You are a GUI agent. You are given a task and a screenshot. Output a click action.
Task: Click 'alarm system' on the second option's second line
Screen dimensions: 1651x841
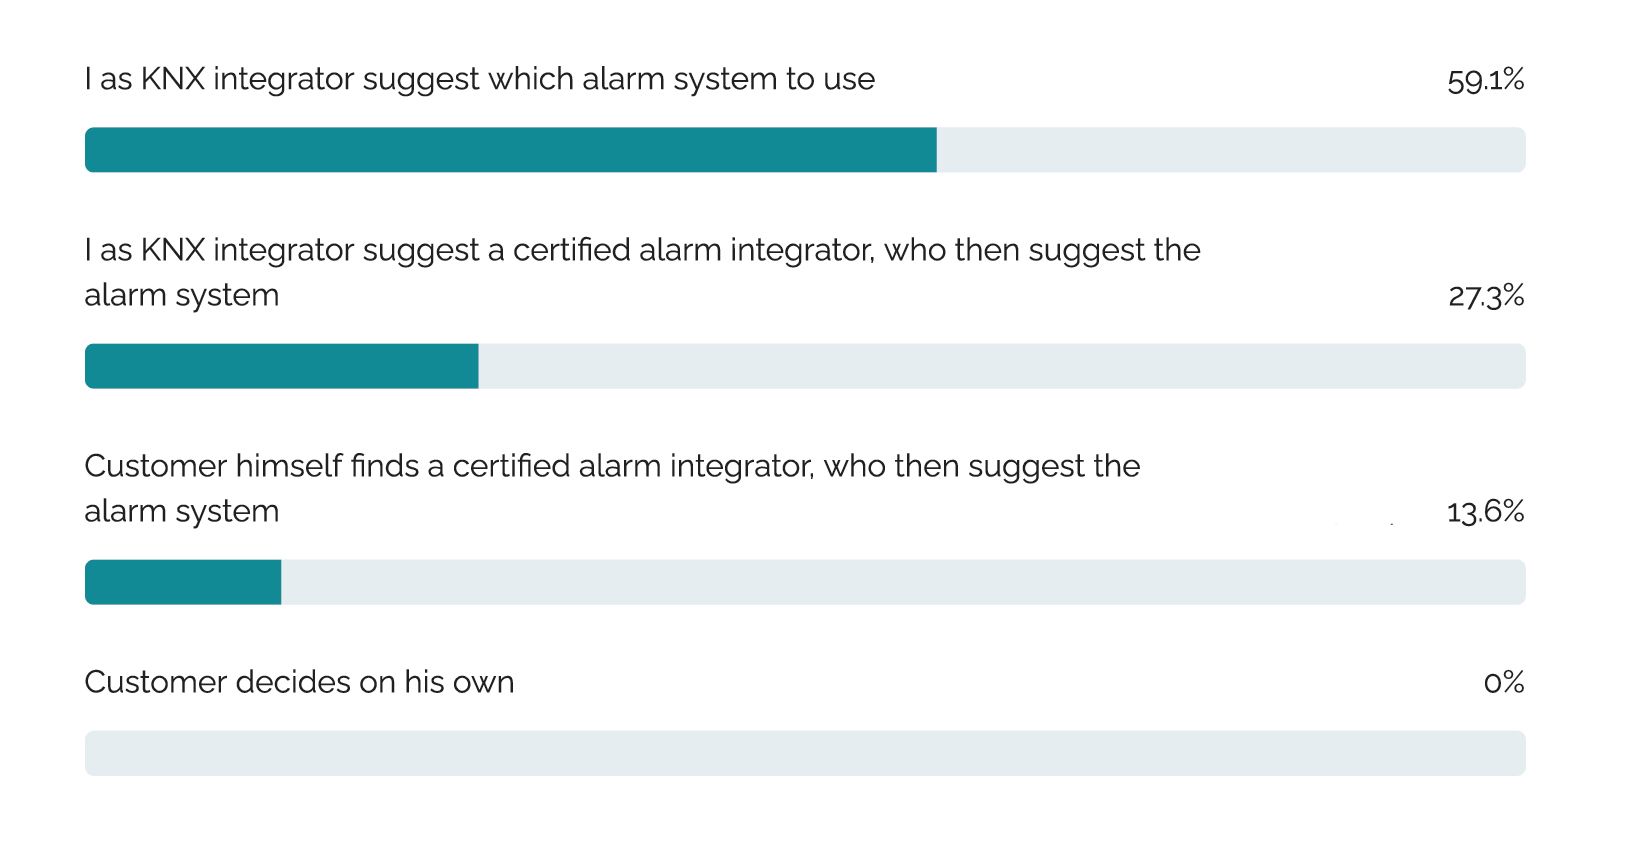(181, 296)
